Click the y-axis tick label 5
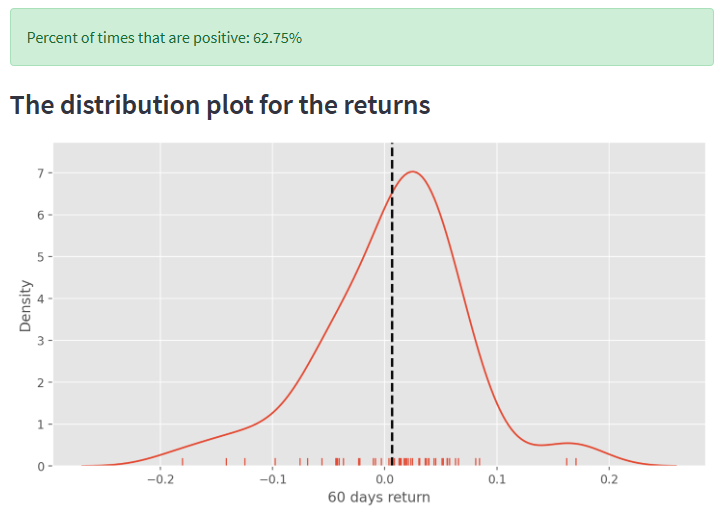Viewport: 725px width, 518px height. pos(41,258)
